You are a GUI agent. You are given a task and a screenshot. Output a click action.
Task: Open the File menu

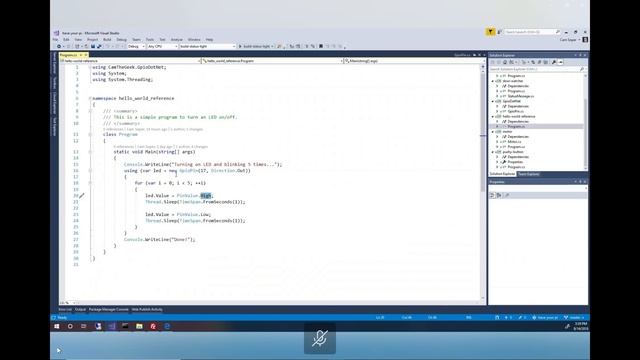[x=55, y=40]
